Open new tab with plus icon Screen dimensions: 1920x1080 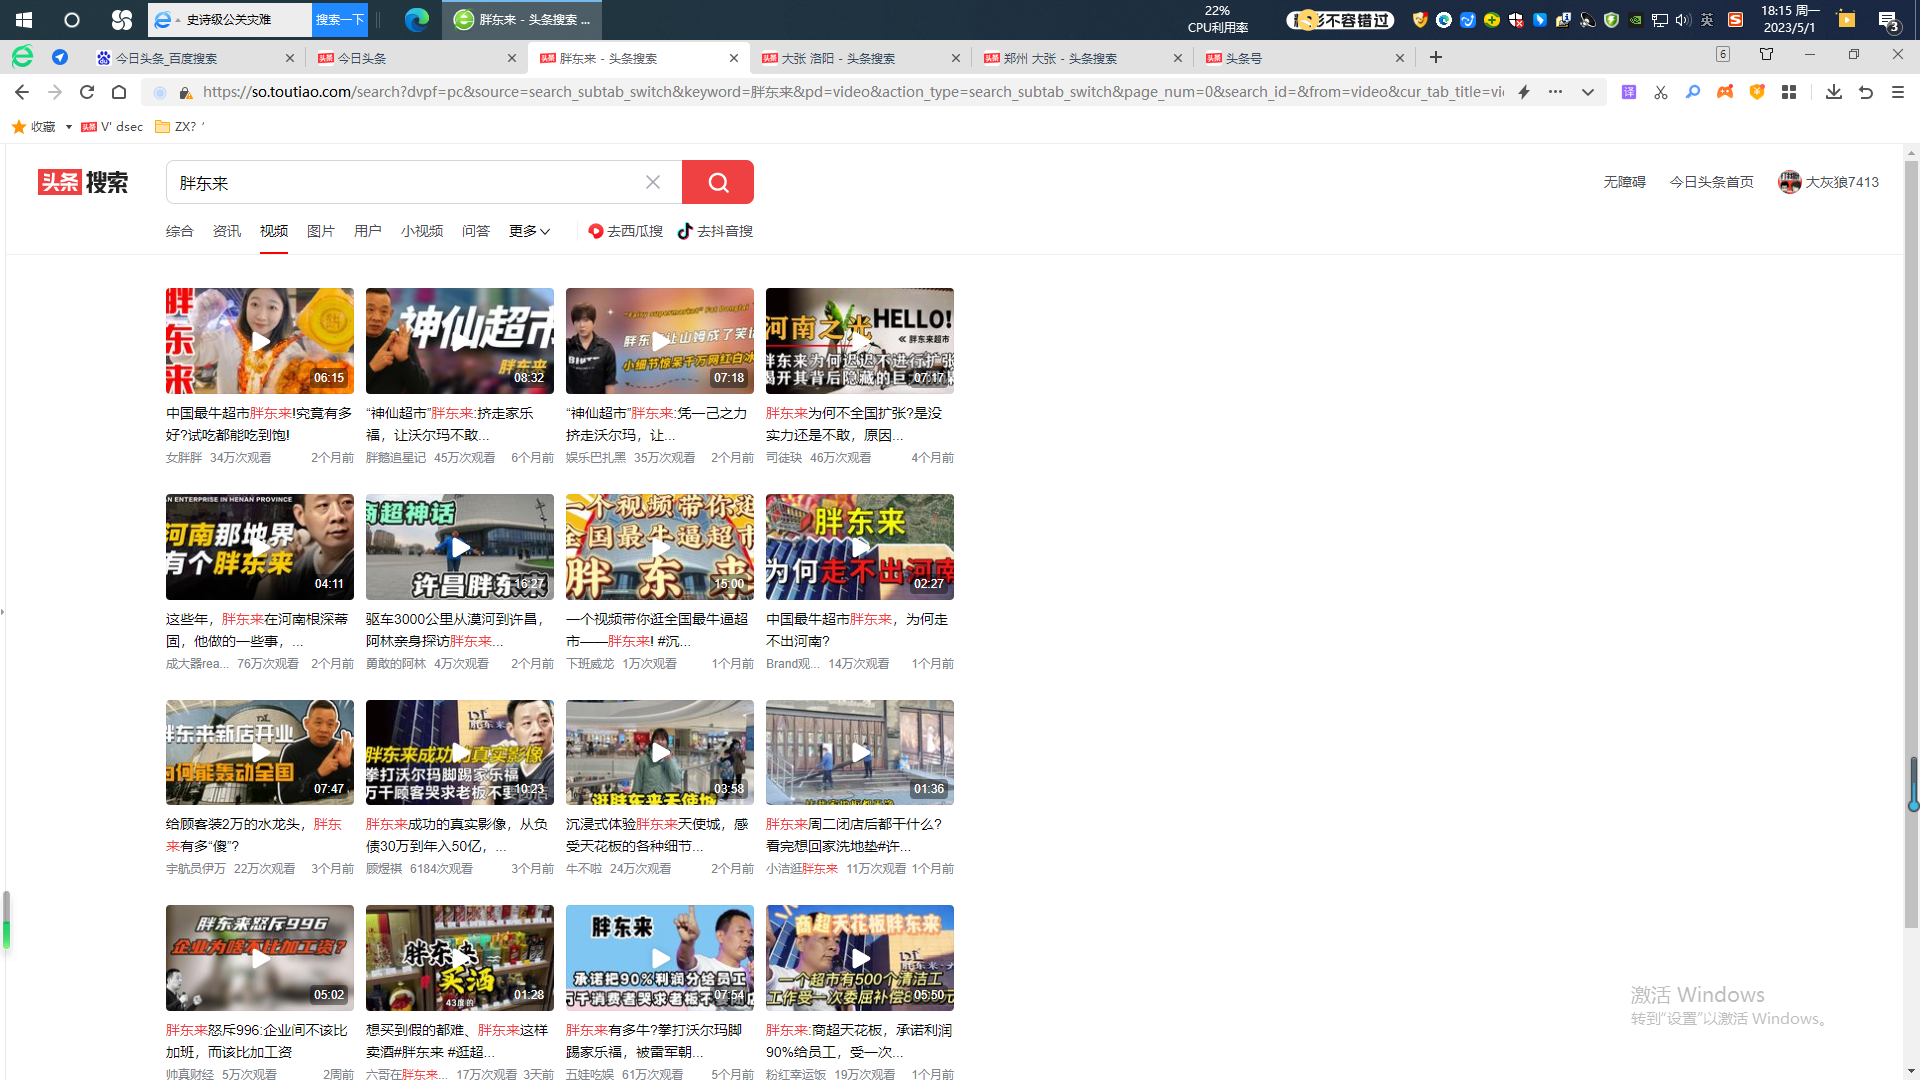coord(1436,58)
